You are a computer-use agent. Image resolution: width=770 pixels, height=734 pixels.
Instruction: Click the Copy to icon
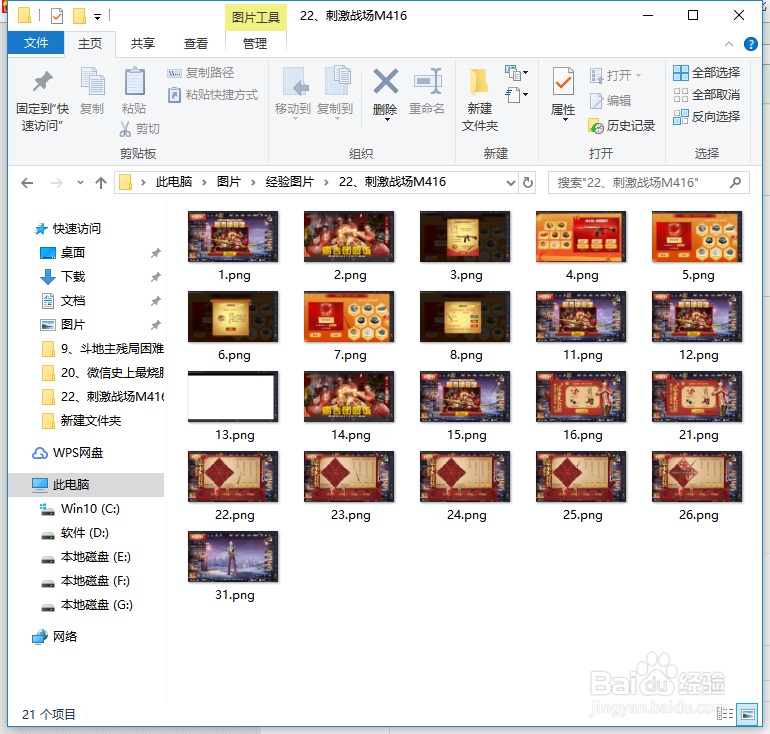click(x=337, y=81)
